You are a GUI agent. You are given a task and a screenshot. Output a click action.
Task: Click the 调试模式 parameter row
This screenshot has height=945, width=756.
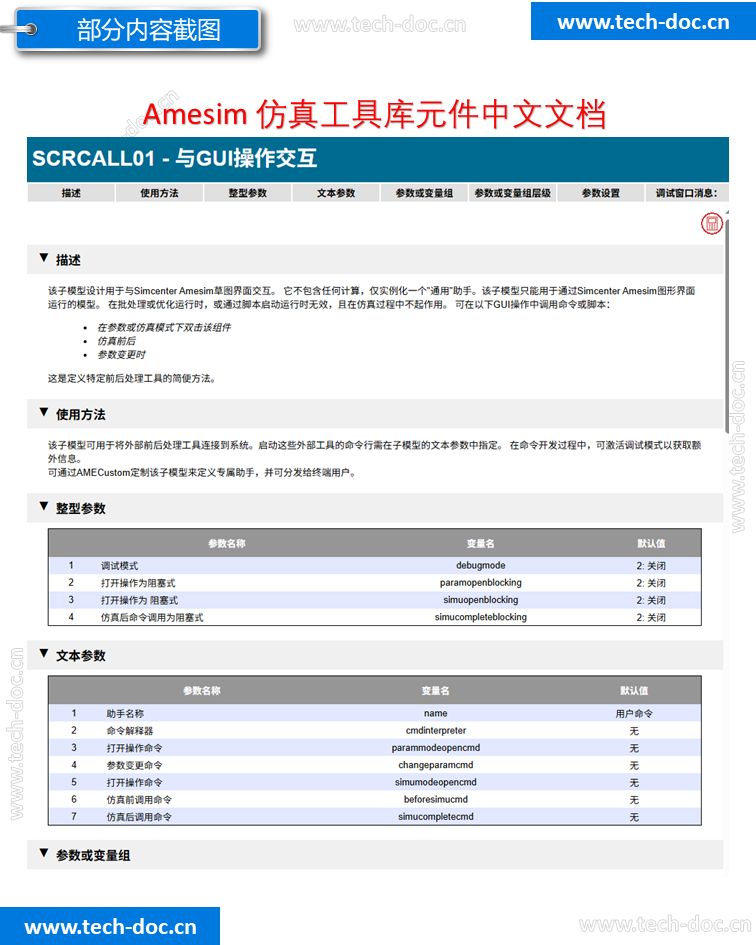pos(375,565)
